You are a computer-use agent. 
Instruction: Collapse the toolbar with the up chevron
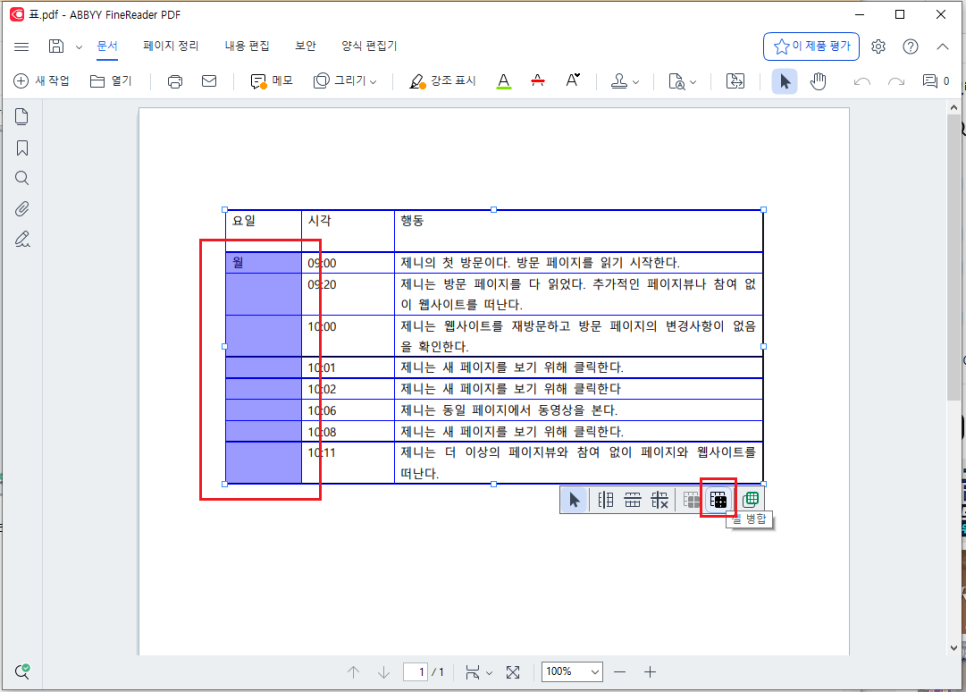(x=943, y=46)
